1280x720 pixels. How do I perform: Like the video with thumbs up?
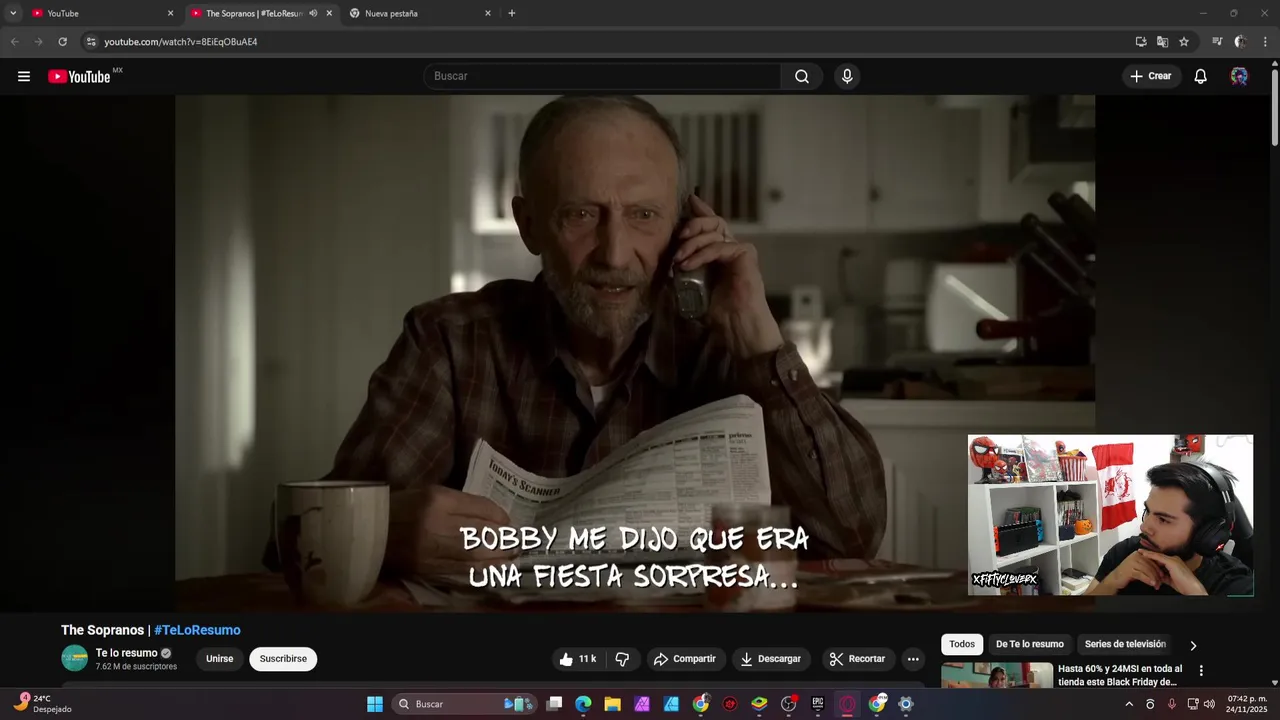click(x=578, y=659)
